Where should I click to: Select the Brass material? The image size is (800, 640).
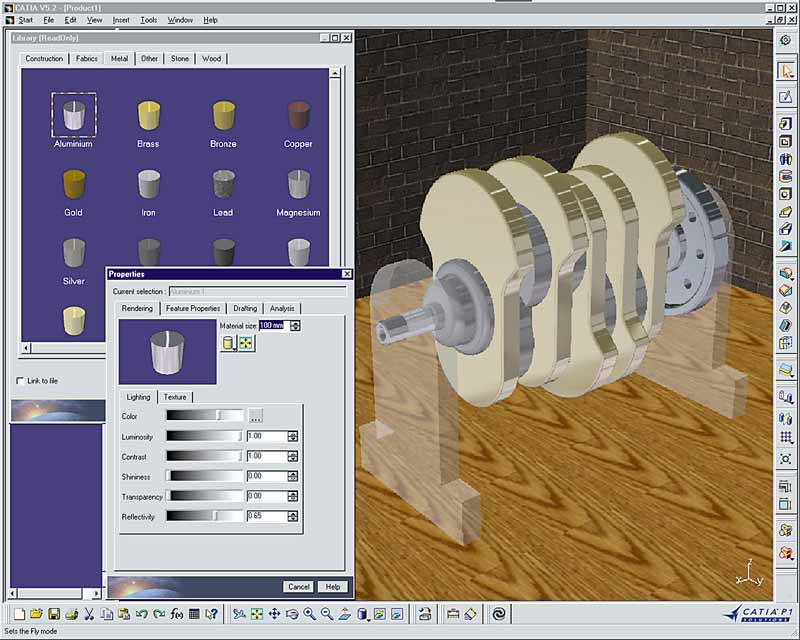point(148,124)
